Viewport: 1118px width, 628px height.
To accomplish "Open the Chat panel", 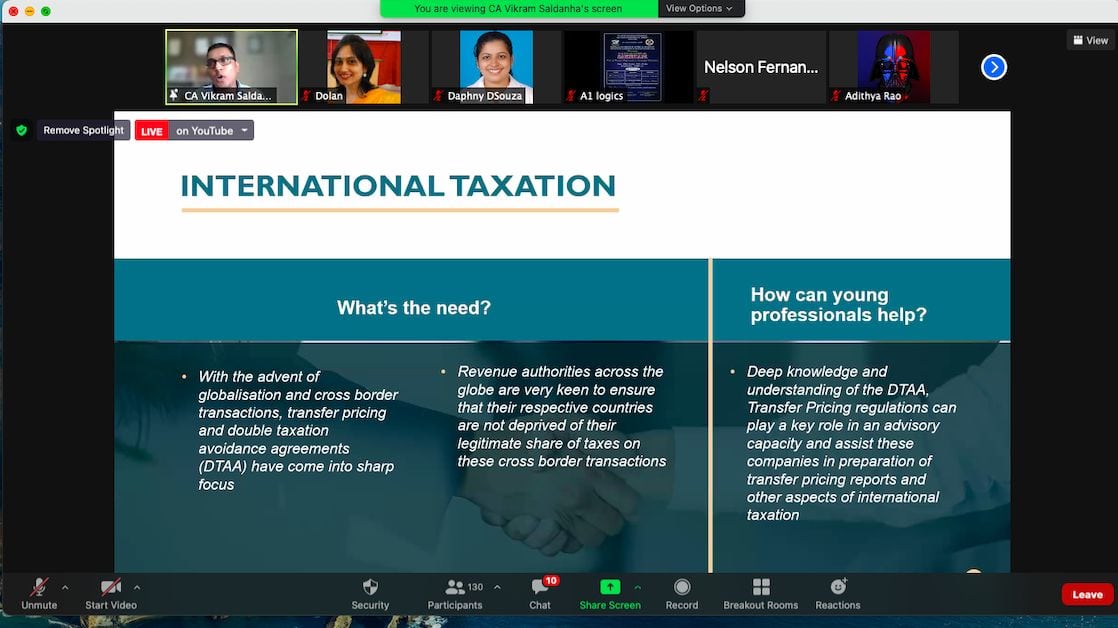I will tap(540, 588).
